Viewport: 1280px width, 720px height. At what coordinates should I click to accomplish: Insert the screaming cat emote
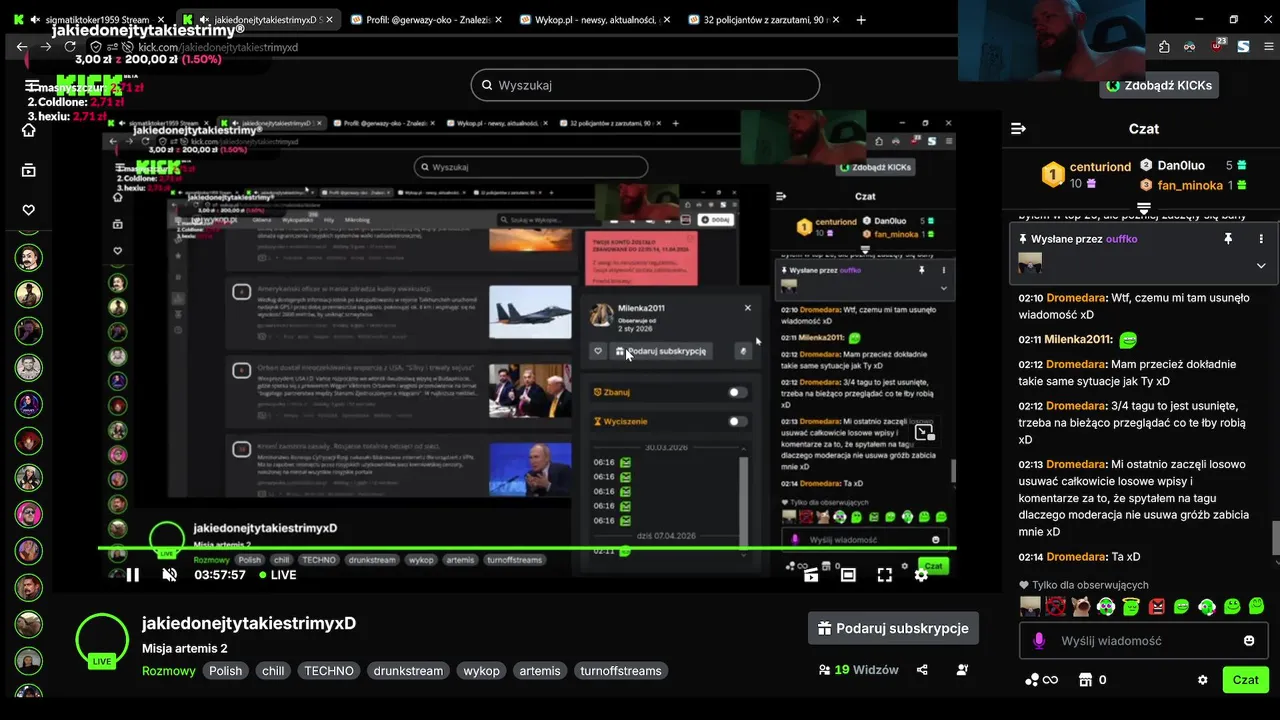pos(1080,606)
